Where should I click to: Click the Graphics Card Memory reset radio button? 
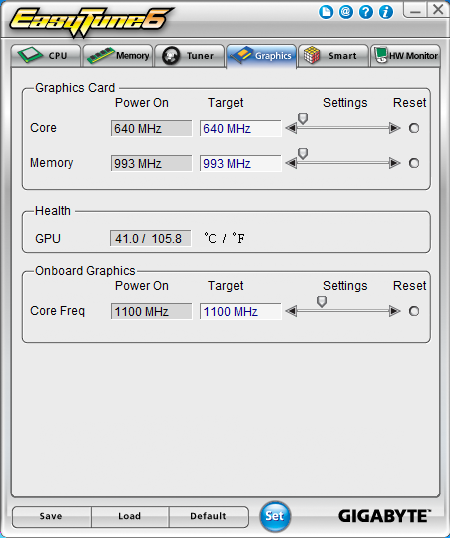[x=414, y=163]
